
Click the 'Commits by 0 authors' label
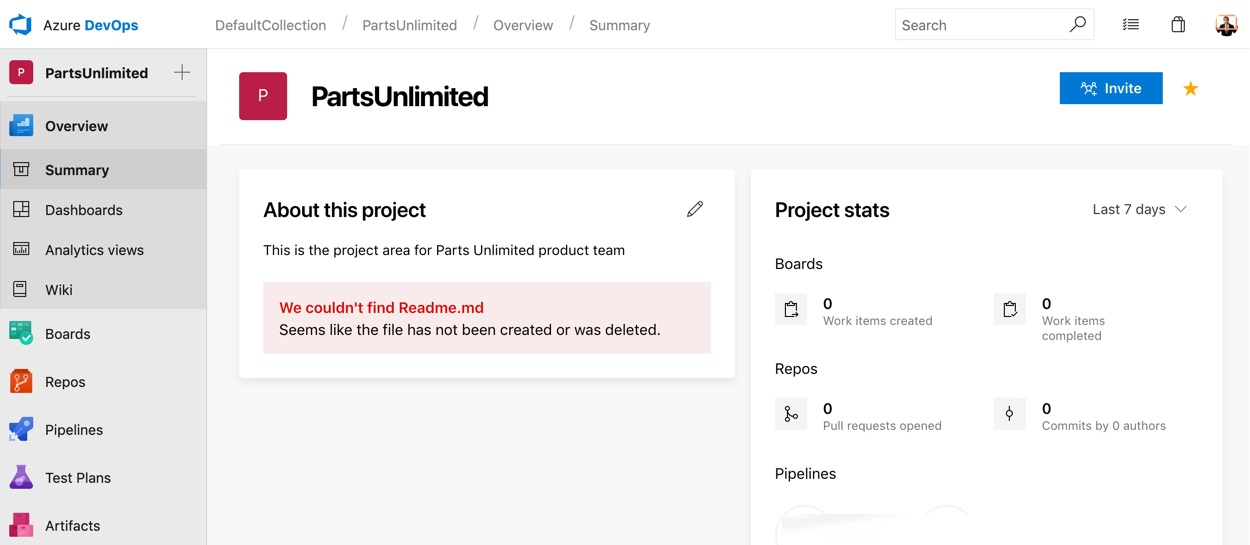tap(1104, 426)
